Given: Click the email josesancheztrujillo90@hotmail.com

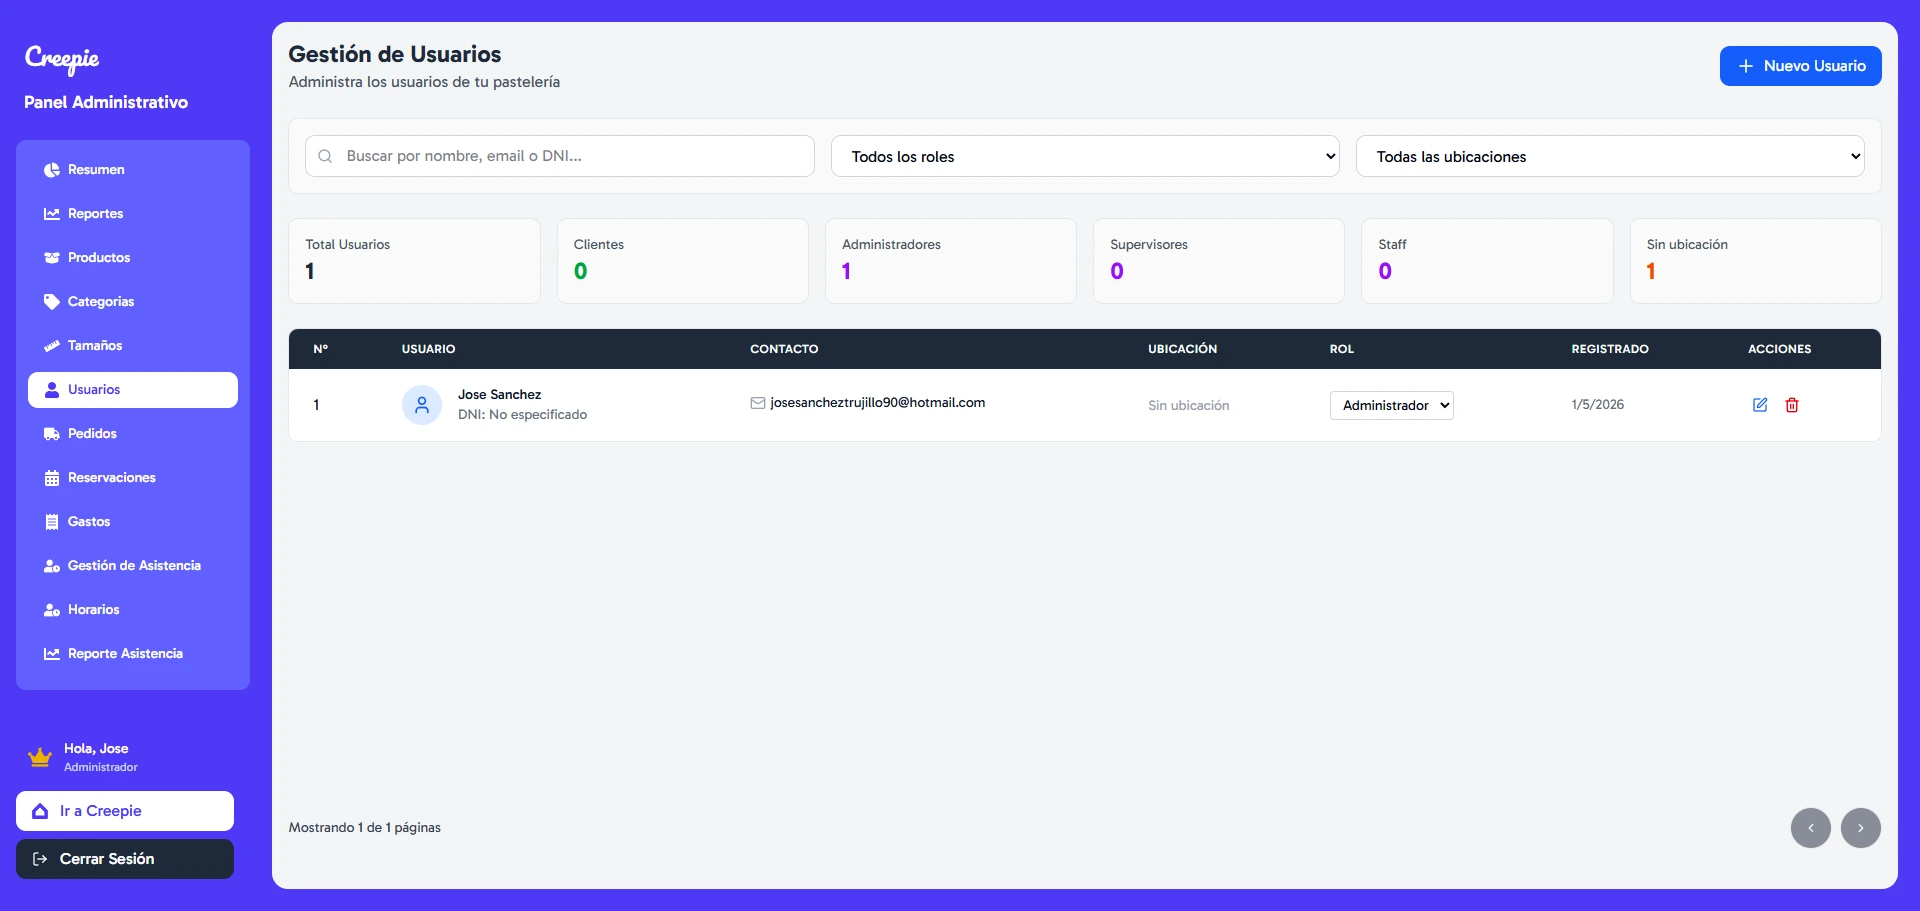Looking at the screenshot, I should (x=878, y=403).
